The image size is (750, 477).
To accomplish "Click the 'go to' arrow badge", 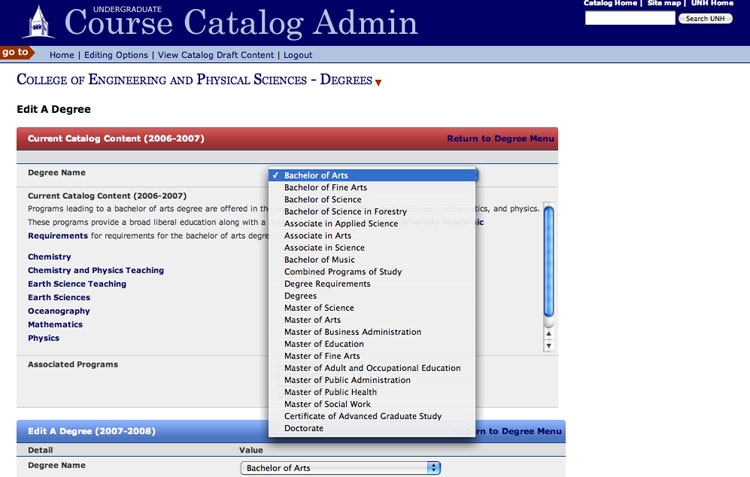I will pos(17,52).
